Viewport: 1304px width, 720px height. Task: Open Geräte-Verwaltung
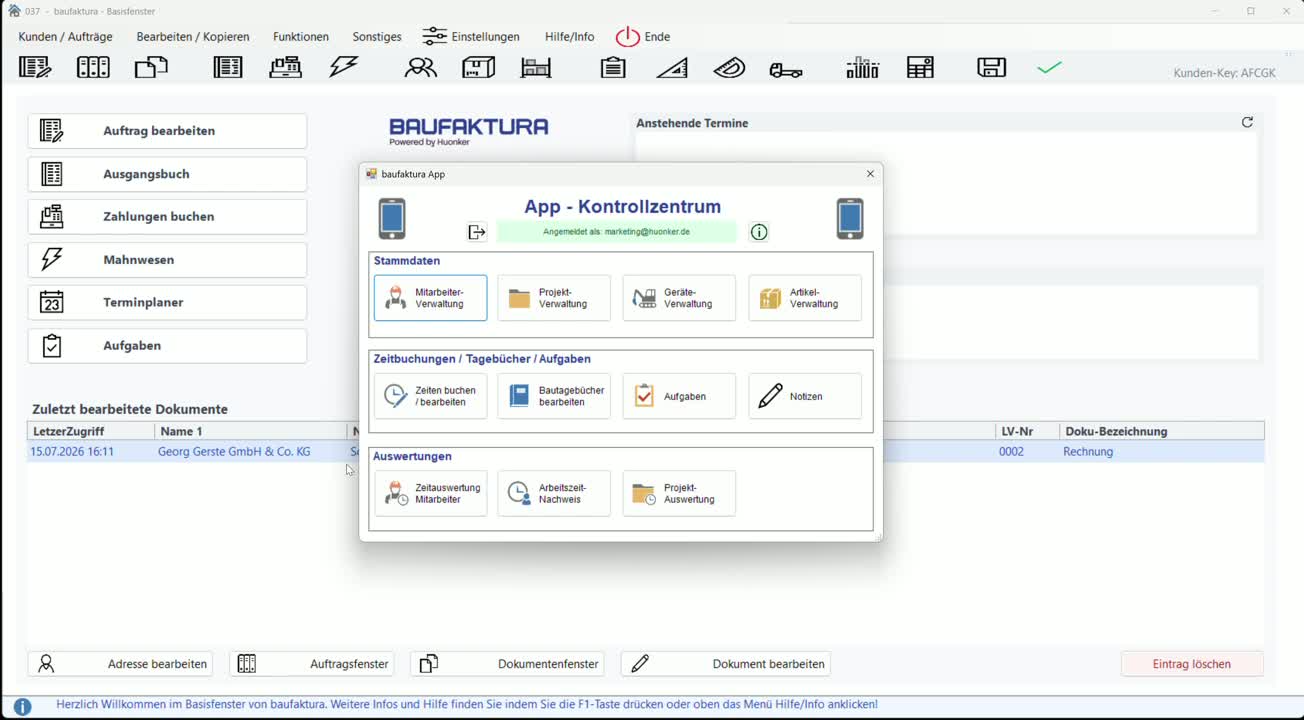click(x=679, y=298)
